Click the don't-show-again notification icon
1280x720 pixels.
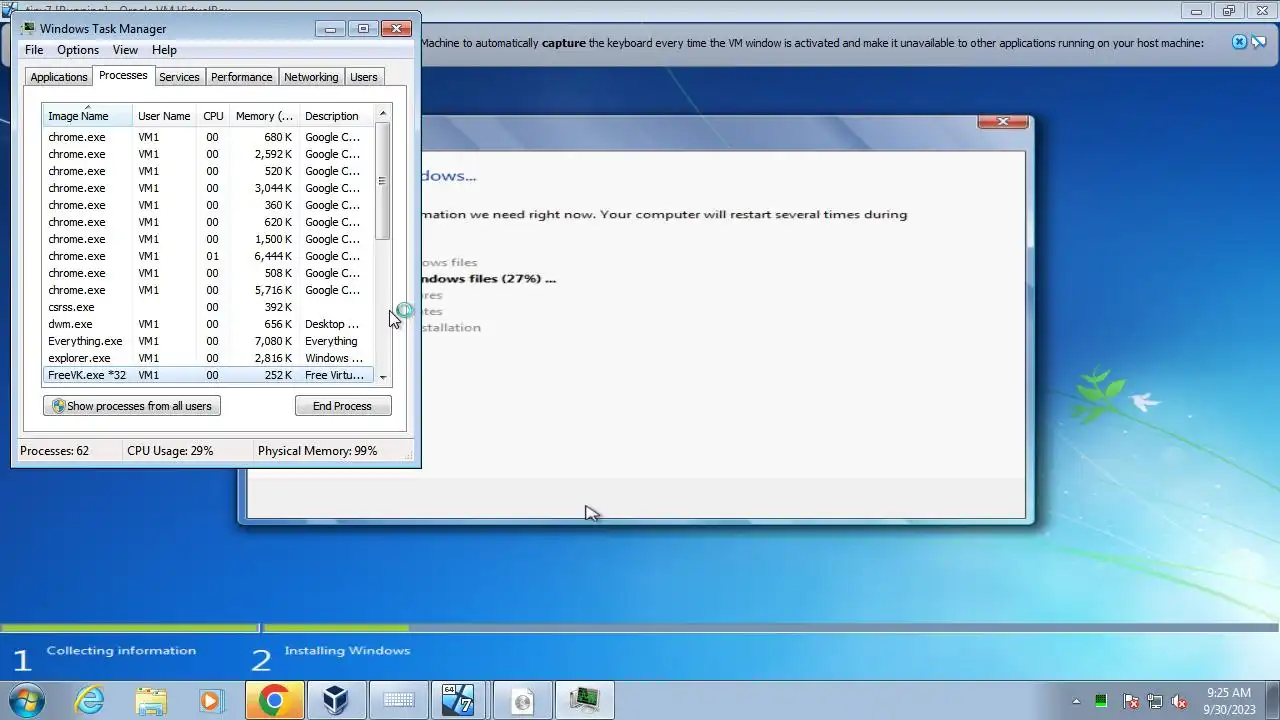[1260, 42]
